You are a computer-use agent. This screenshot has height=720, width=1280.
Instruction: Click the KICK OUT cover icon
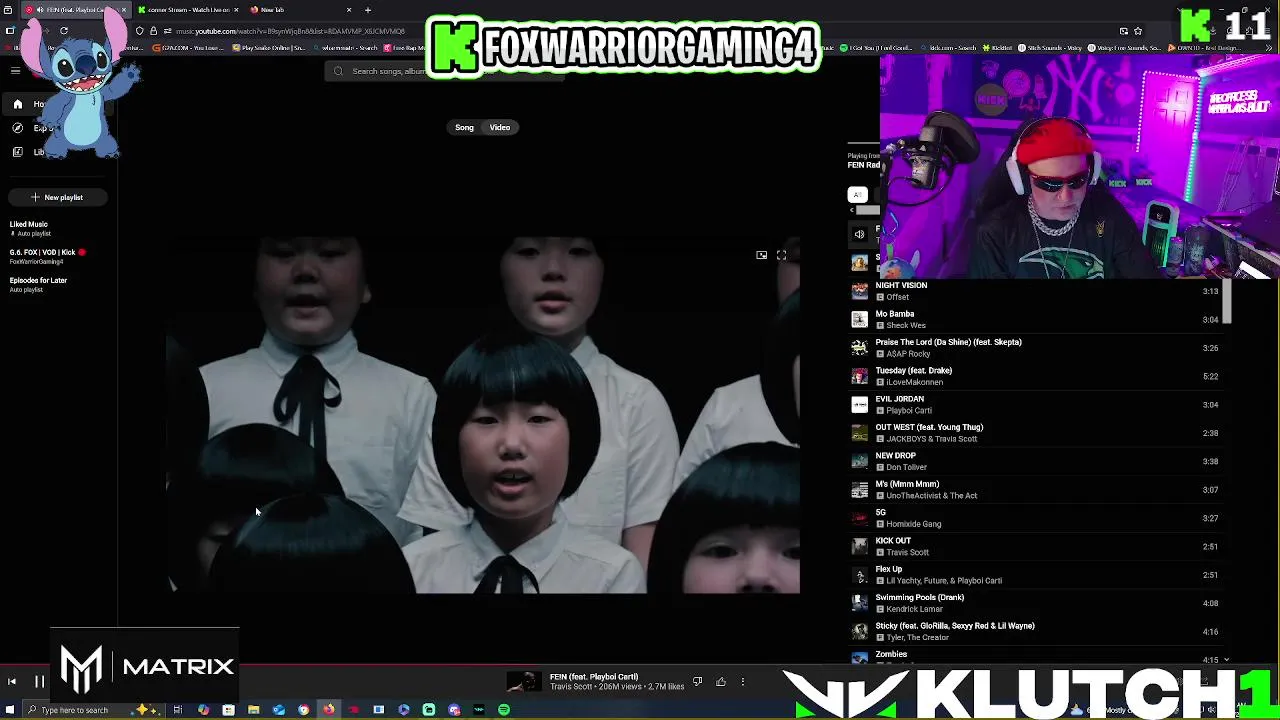tap(859, 546)
